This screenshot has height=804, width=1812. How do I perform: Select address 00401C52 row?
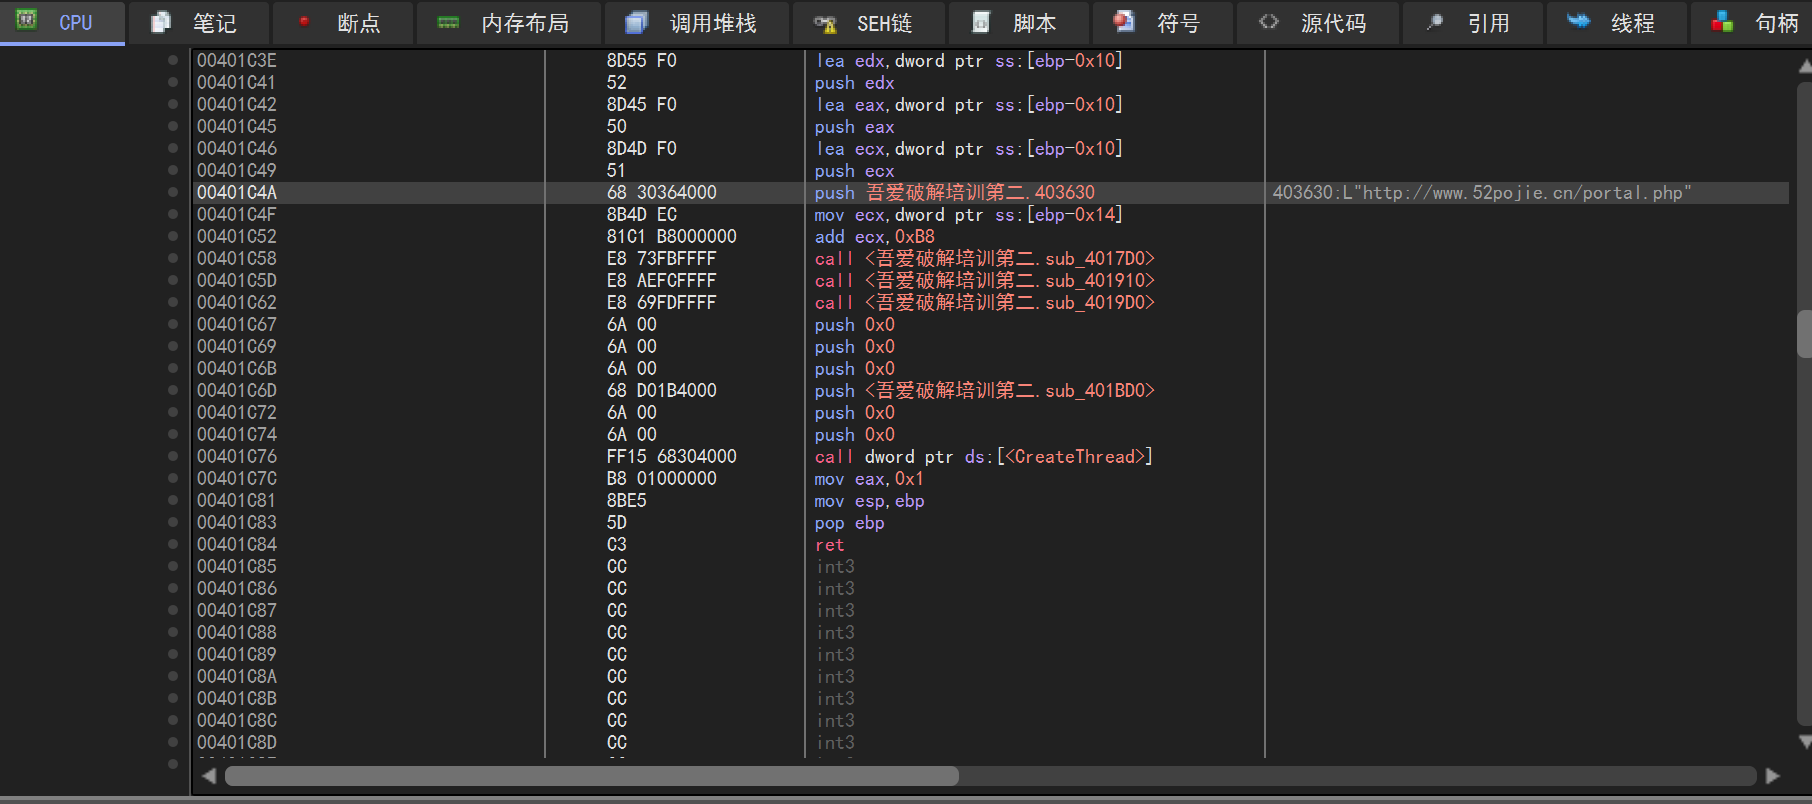(237, 237)
